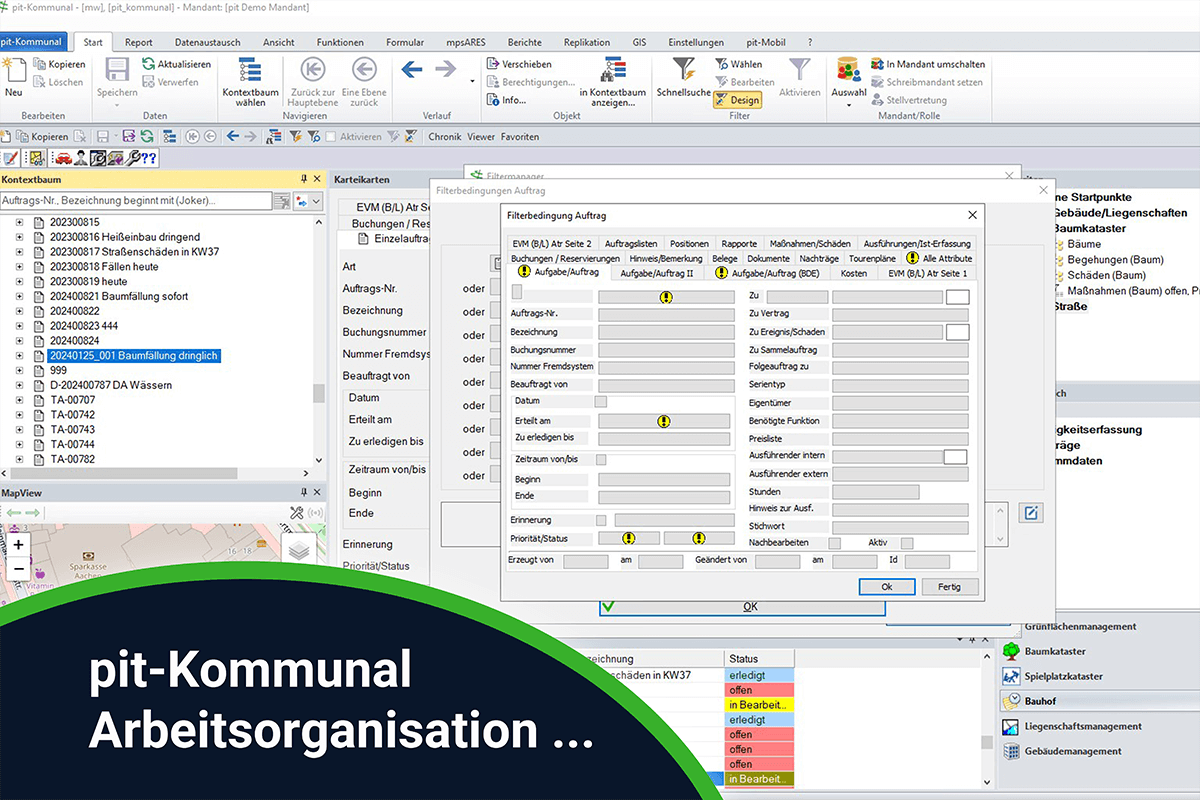Toggle the Datum checkbox in filter dialog

coord(601,401)
